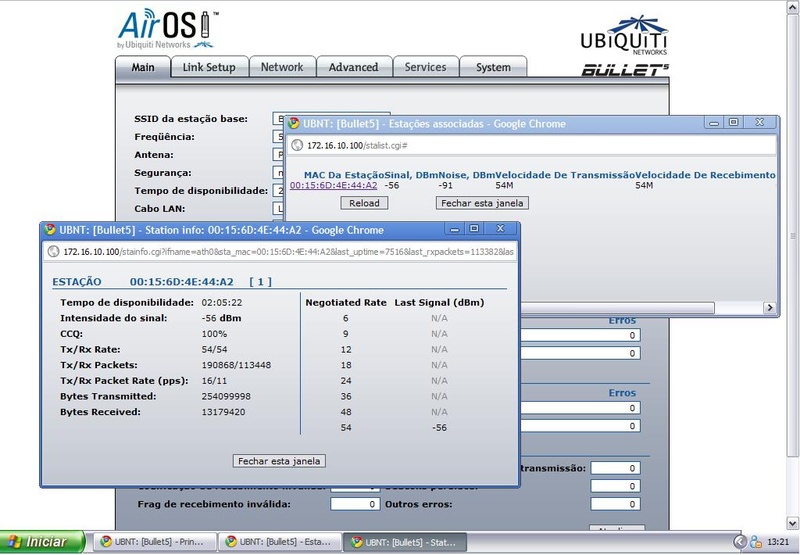Open the Network tab
This screenshot has height=555, width=800.
(281, 67)
